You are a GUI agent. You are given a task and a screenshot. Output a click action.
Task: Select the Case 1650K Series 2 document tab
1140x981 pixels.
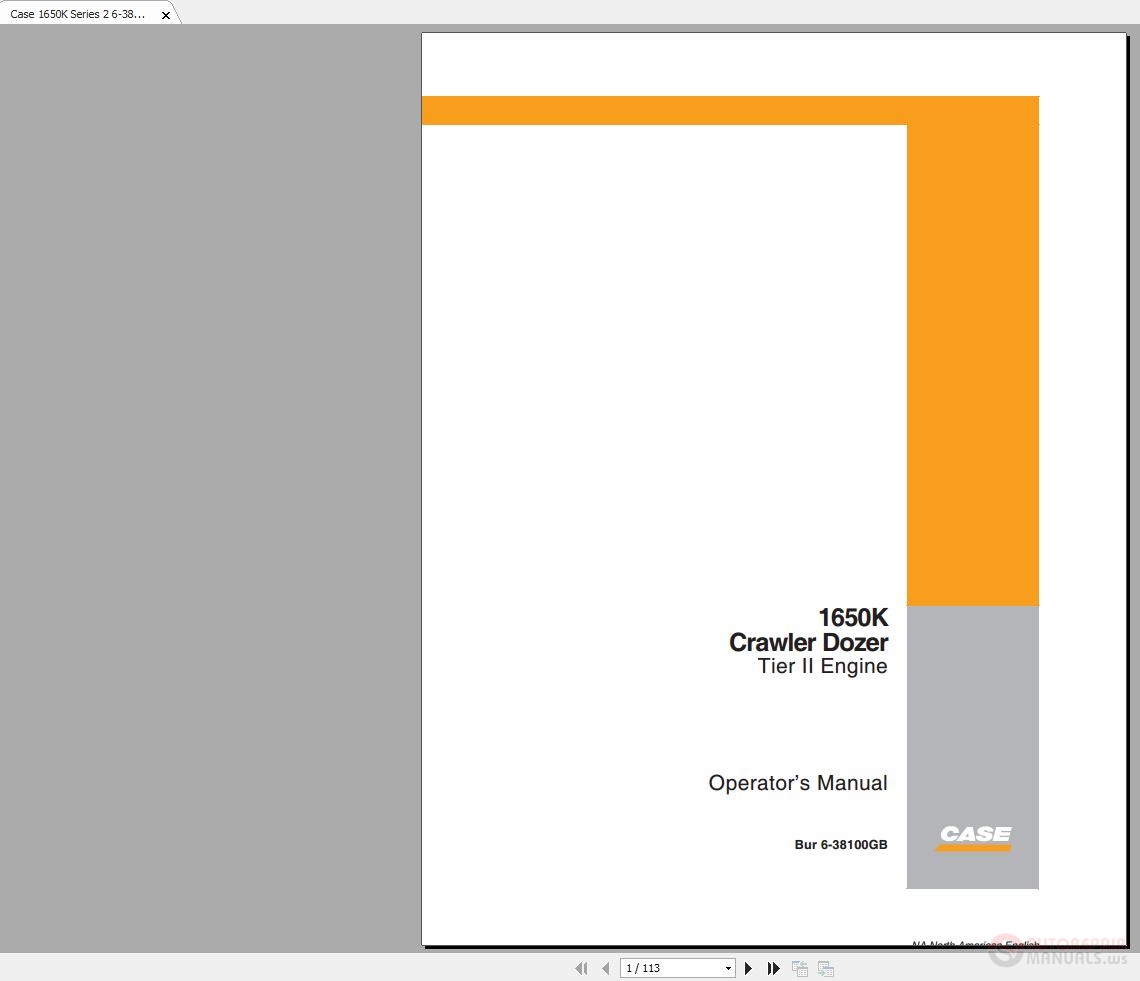pyautogui.click(x=78, y=14)
